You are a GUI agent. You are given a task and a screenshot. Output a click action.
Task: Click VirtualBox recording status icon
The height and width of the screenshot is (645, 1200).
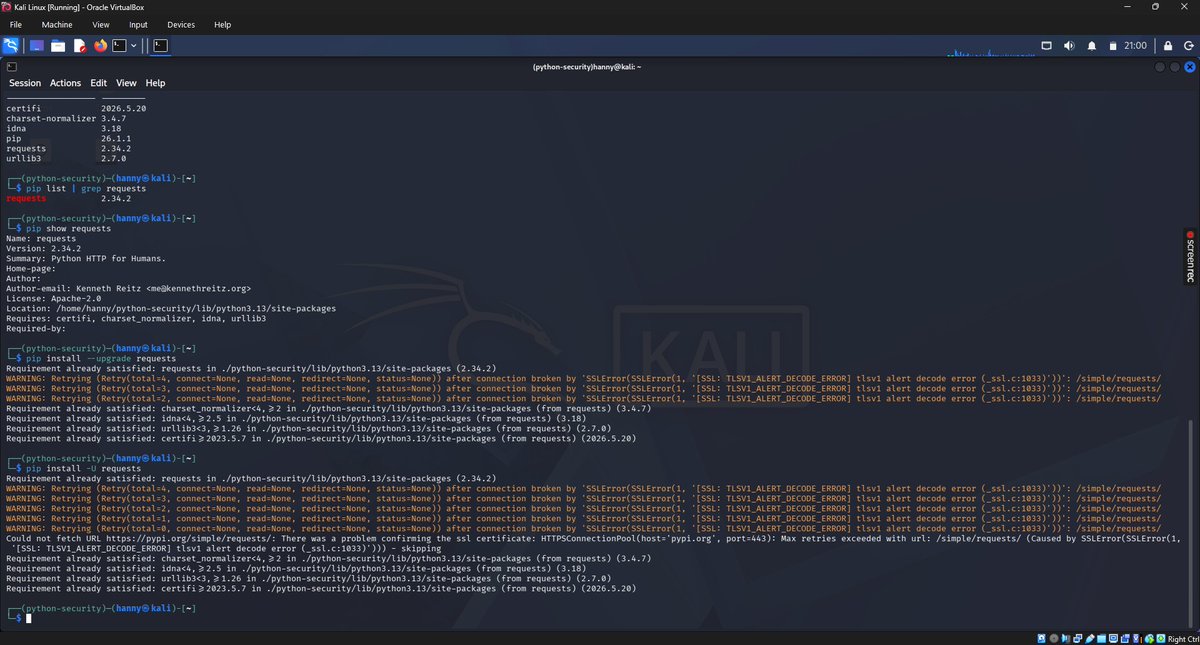tap(1125, 639)
